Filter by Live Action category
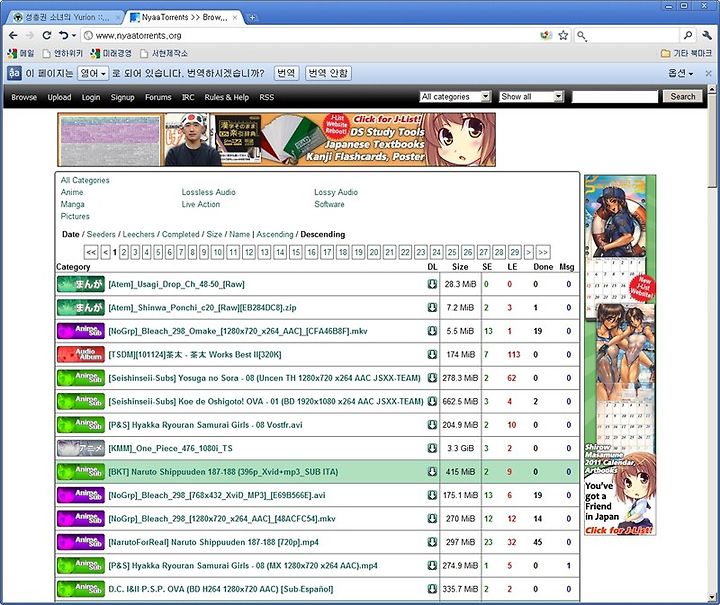The width and height of the screenshot is (720, 605). 201,204
